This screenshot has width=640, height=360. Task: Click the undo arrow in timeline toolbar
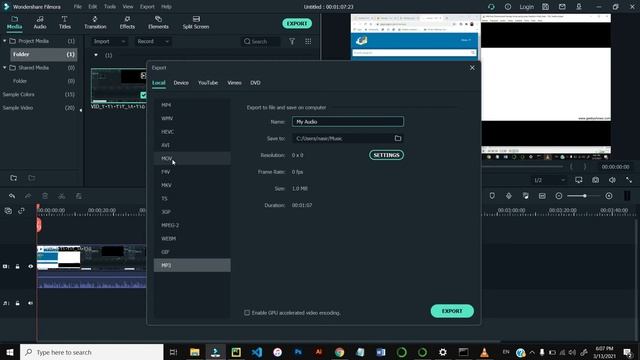click(x=12, y=196)
